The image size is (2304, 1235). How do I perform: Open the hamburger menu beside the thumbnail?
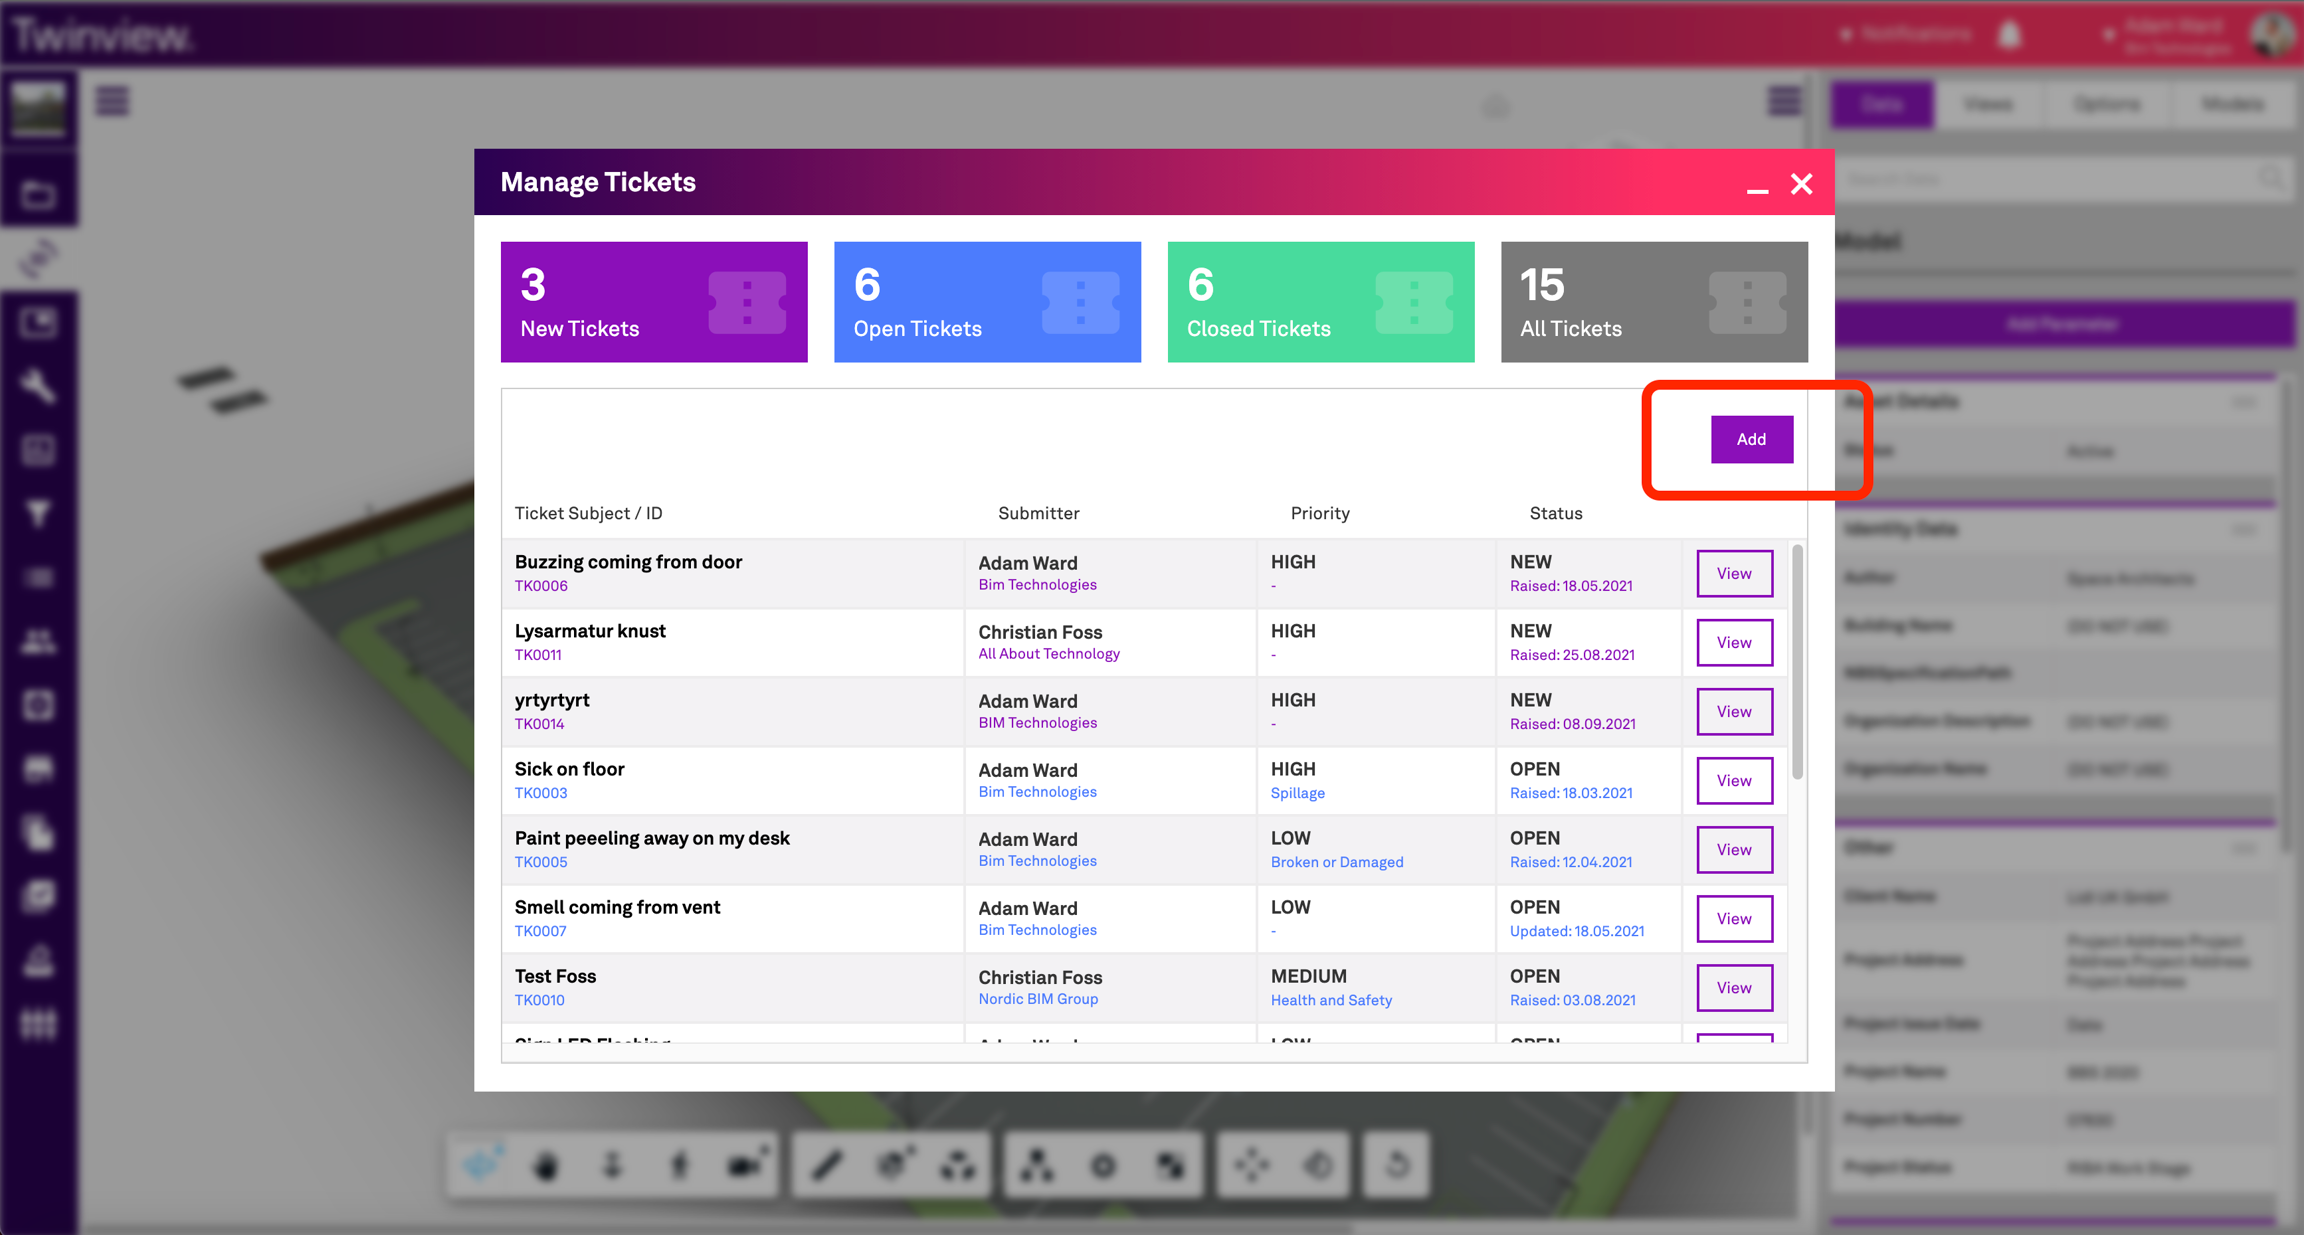112,101
